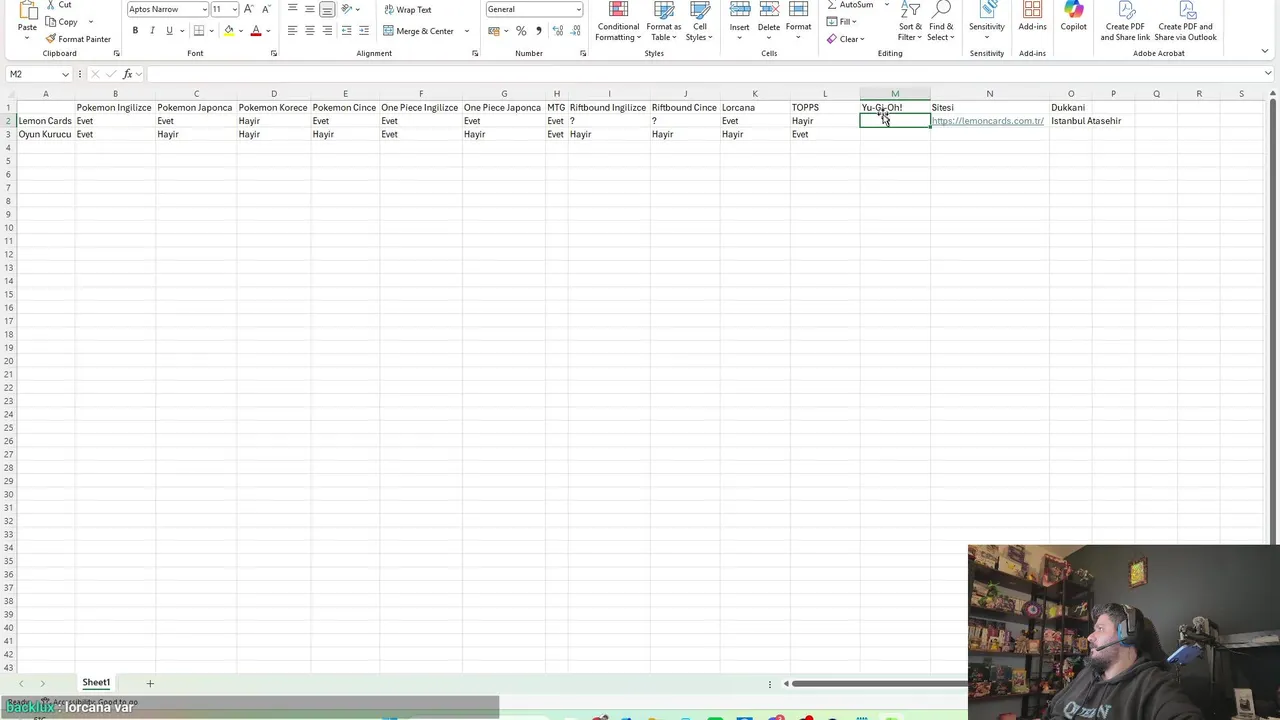Expand the formula bar
Screen dimensions: 1280x720
tap(1268, 74)
